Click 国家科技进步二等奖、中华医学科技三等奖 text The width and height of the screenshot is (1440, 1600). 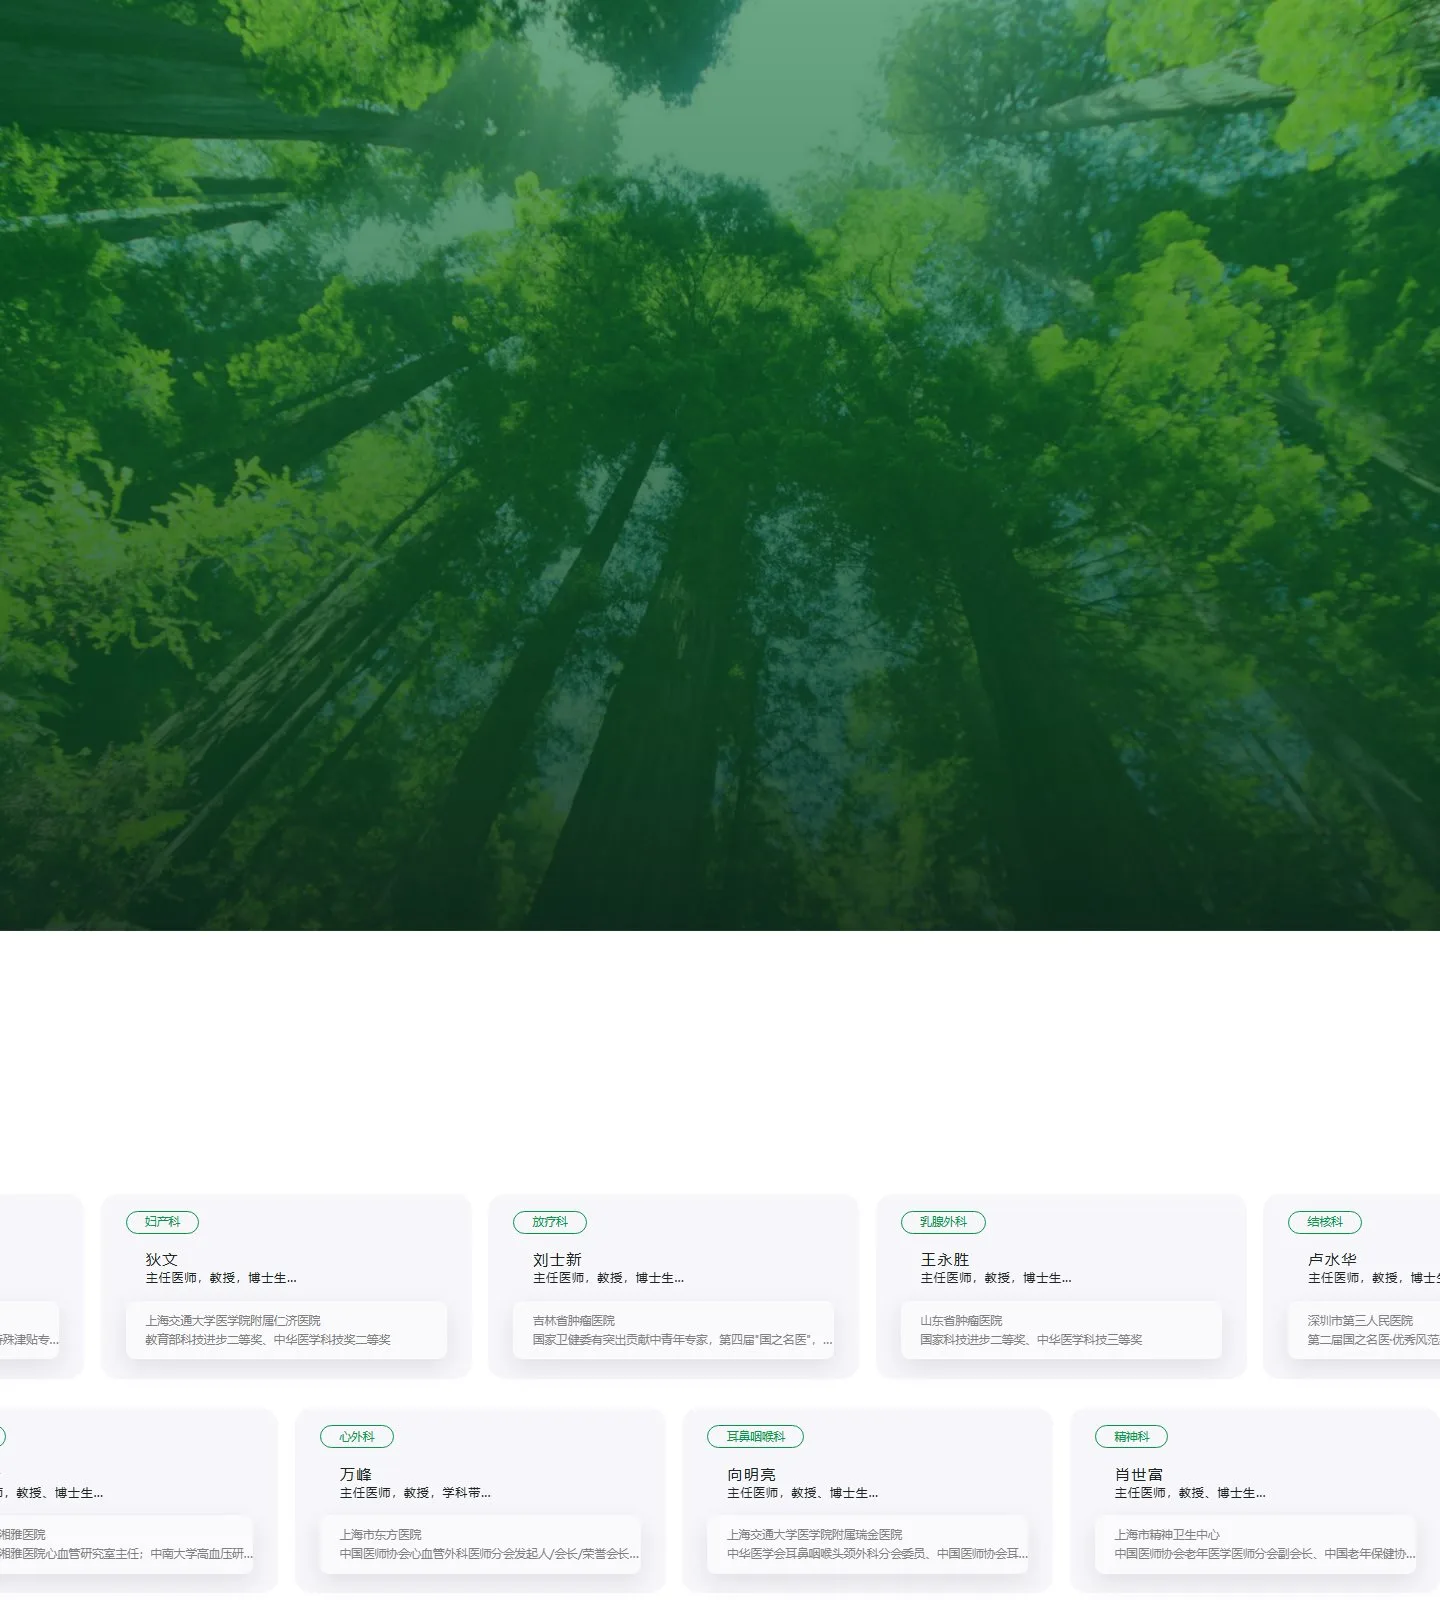[x=1032, y=1340]
